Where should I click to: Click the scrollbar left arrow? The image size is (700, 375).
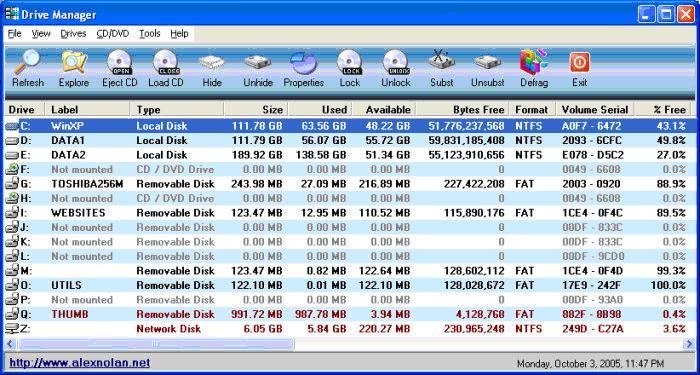11,344
